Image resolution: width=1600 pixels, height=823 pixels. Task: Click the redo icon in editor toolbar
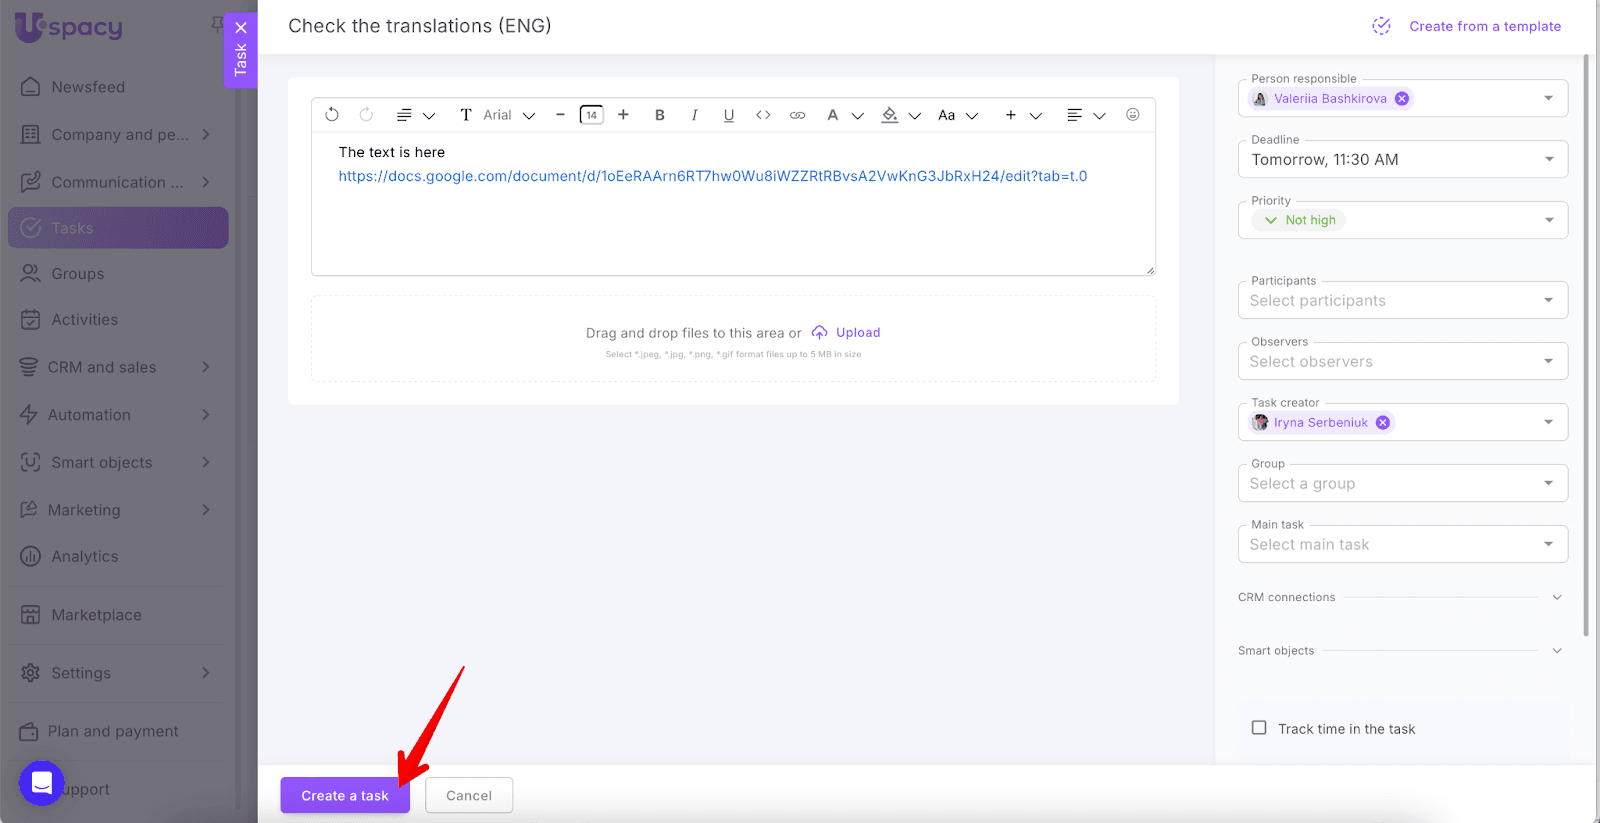point(366,115)
